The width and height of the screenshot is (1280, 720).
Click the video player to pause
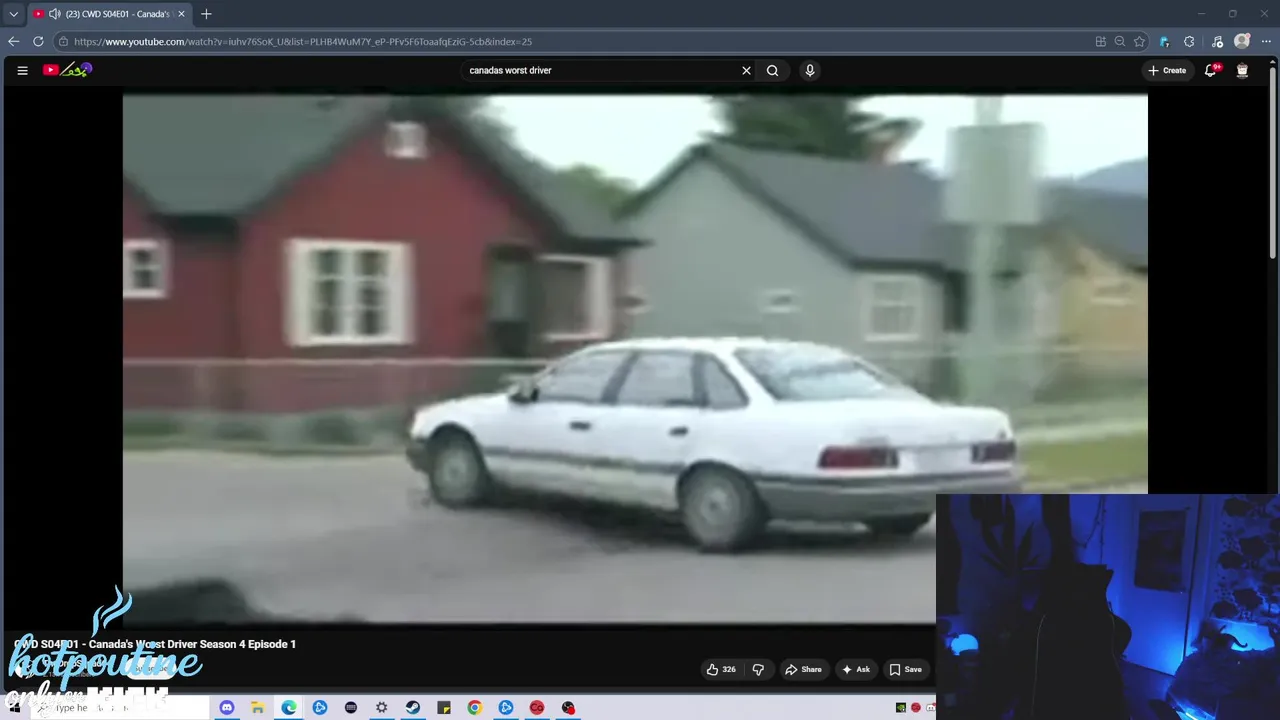(635, 358)
